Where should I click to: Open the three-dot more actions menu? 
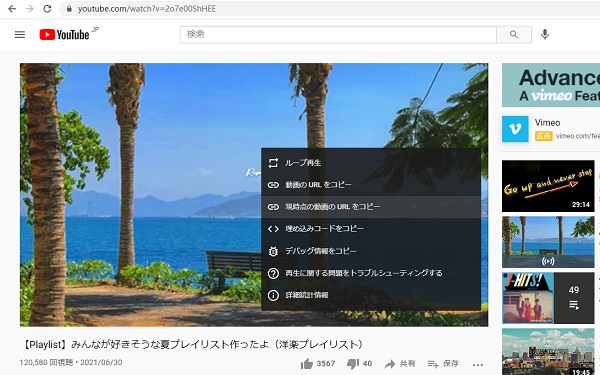coord(478,364)
